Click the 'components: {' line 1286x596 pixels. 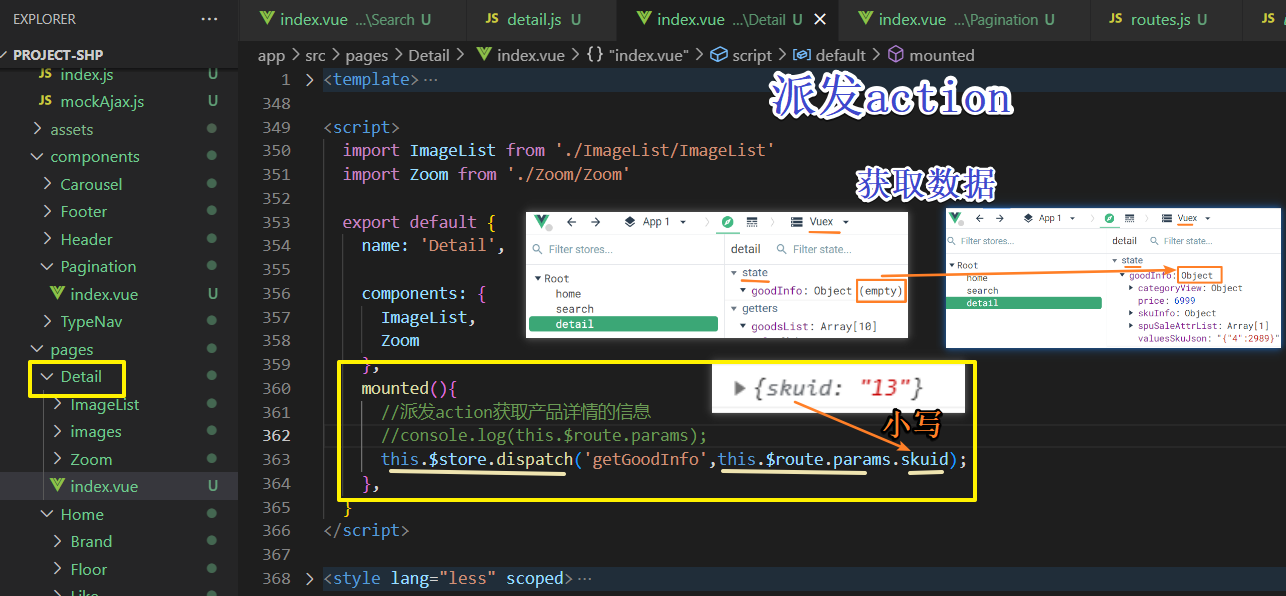pos(424,294)
